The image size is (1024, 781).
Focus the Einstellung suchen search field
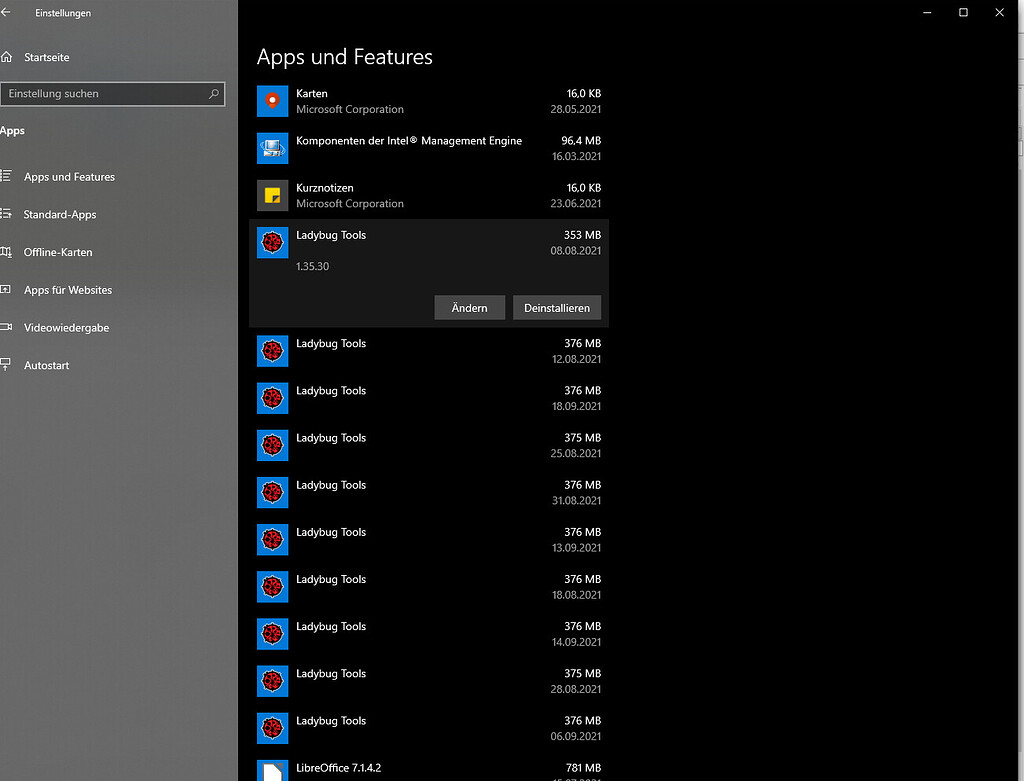[105, 94]
